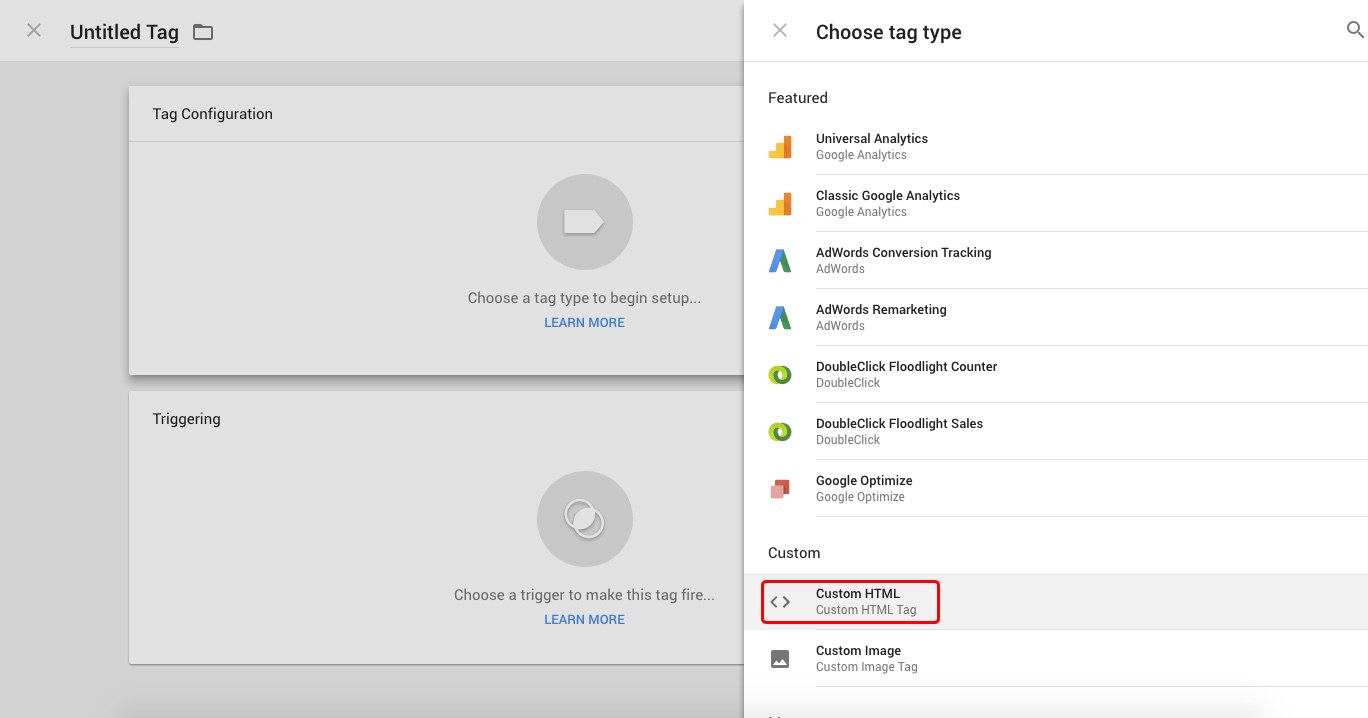This screenshot has height=718, width=1368.
Task: Select Custom Image tag type
Action: (1056, 659)
